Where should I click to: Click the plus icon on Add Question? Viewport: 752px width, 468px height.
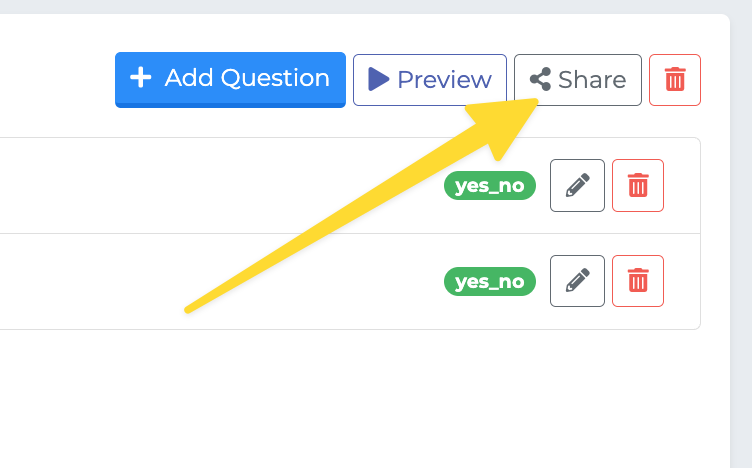(141, 77)
